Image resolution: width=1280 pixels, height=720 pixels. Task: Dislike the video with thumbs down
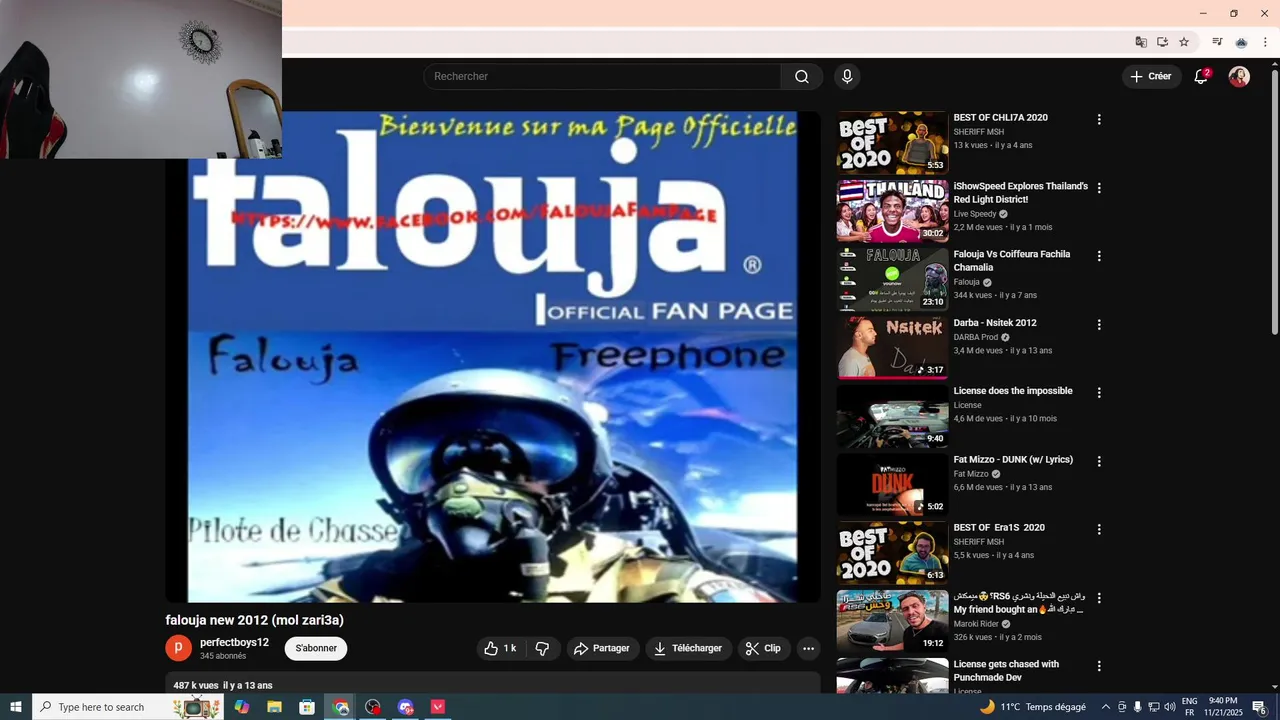[x=542, y=648]
